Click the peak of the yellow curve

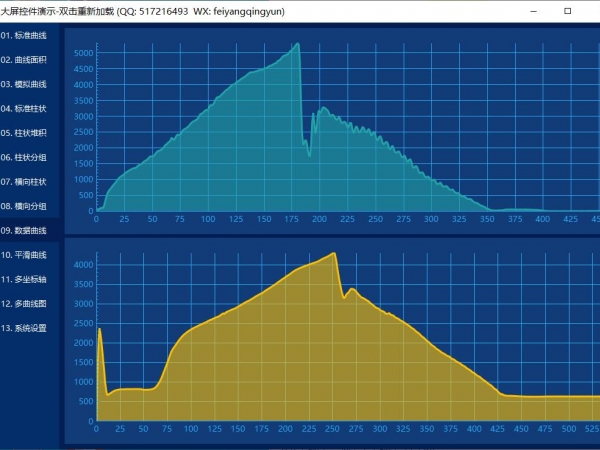(x=334, y=254)
